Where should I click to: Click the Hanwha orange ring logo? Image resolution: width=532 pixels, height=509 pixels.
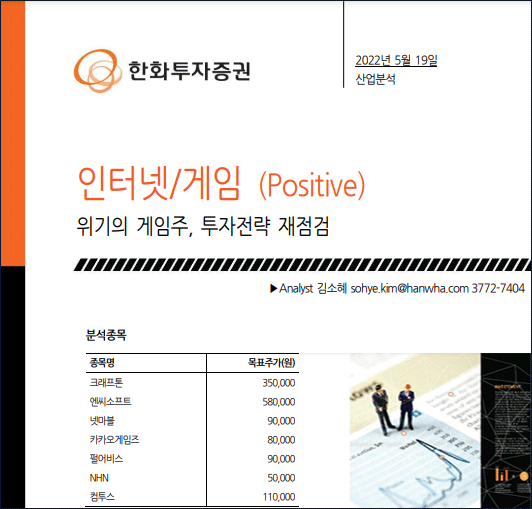[98, 71]
